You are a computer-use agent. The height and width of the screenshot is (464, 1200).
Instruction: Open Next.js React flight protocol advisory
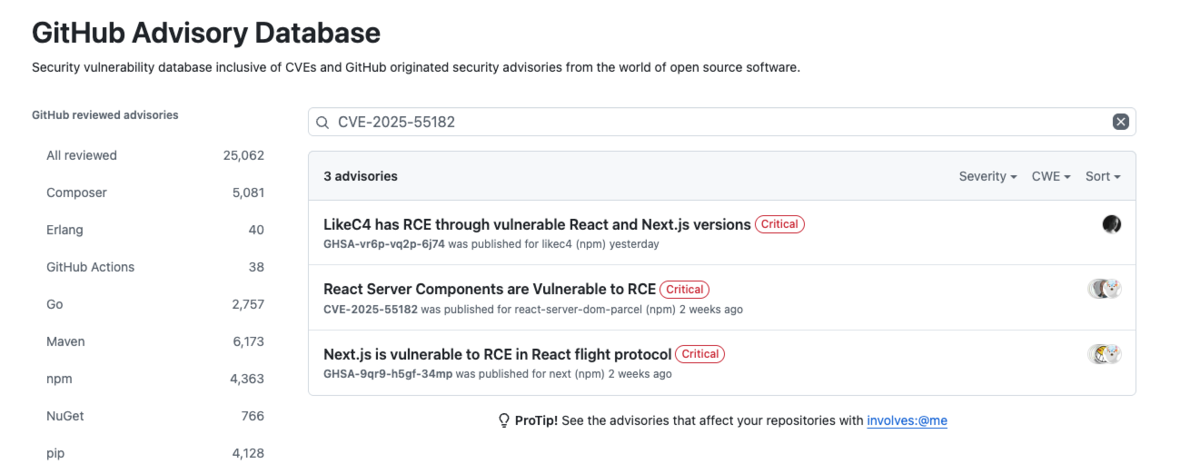pyautogui.click(x=497, y=353)
